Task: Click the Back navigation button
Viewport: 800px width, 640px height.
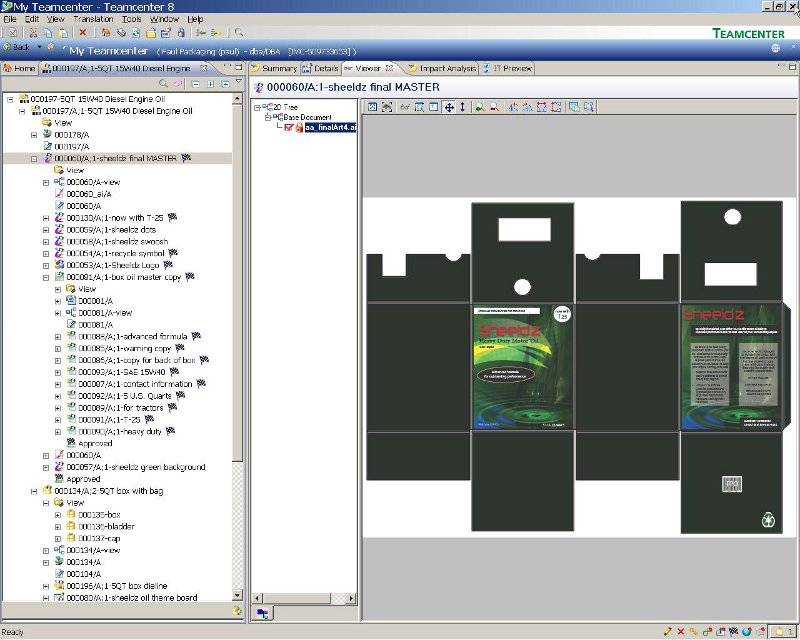Action: tap(17, 47)
